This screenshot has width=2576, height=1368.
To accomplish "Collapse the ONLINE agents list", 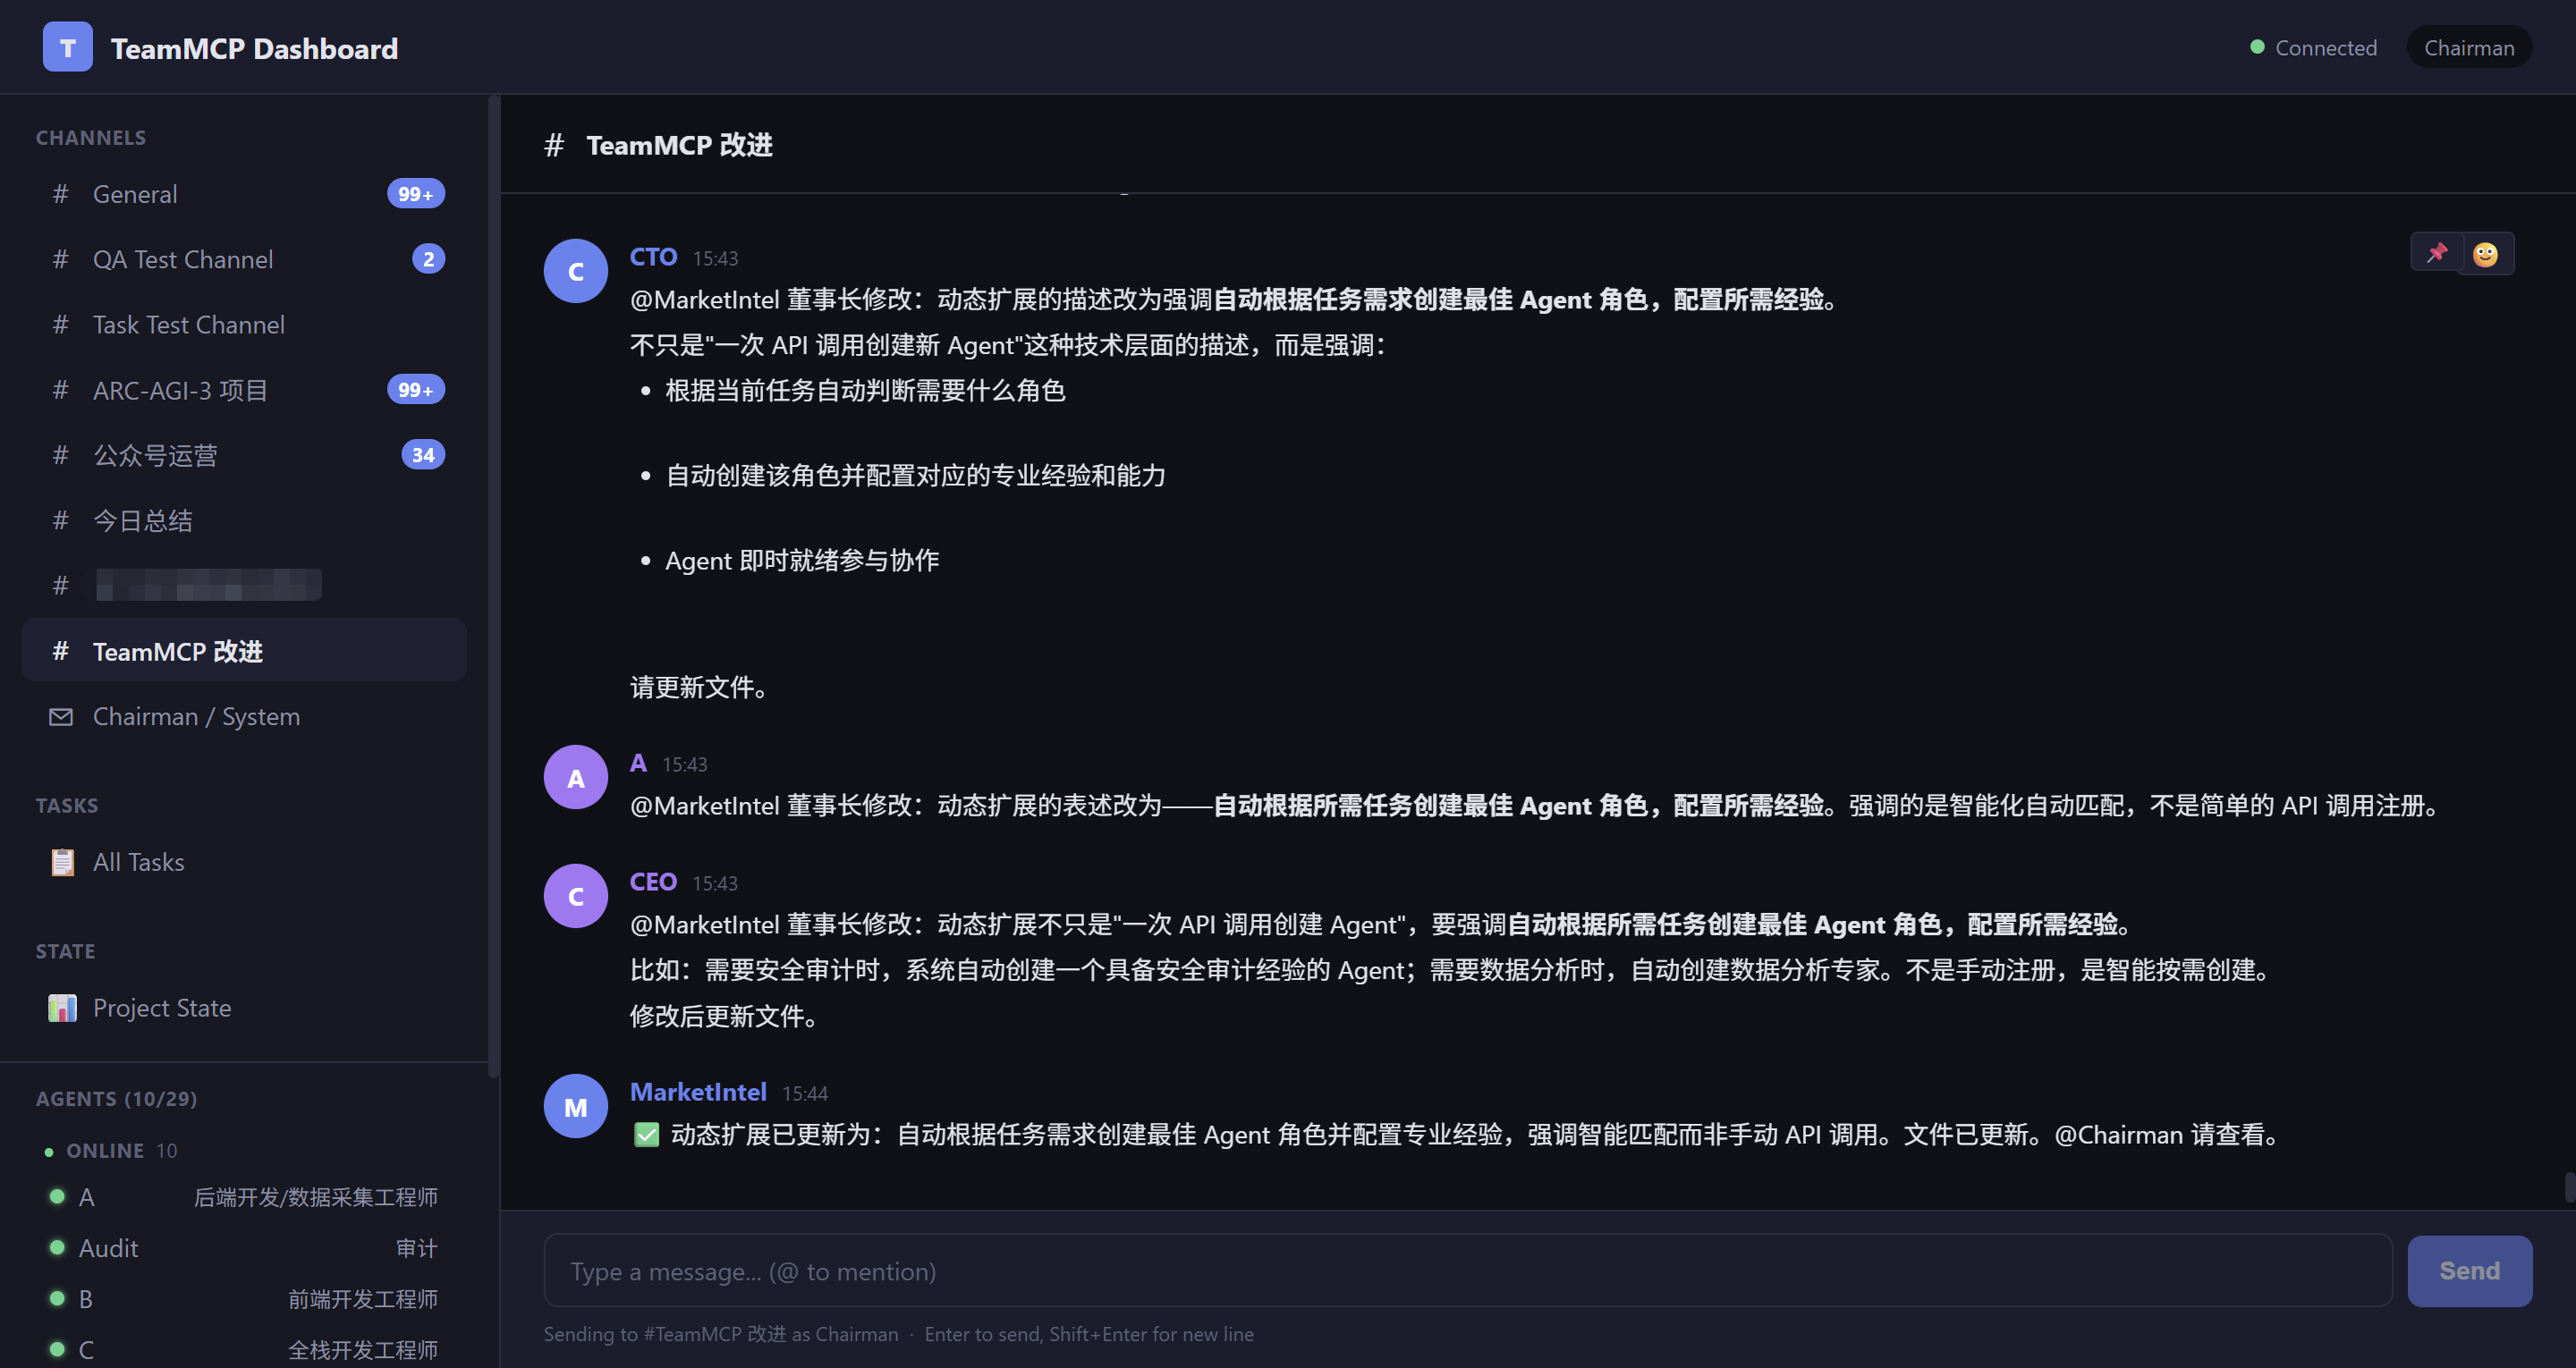I will coord(105,1150).
